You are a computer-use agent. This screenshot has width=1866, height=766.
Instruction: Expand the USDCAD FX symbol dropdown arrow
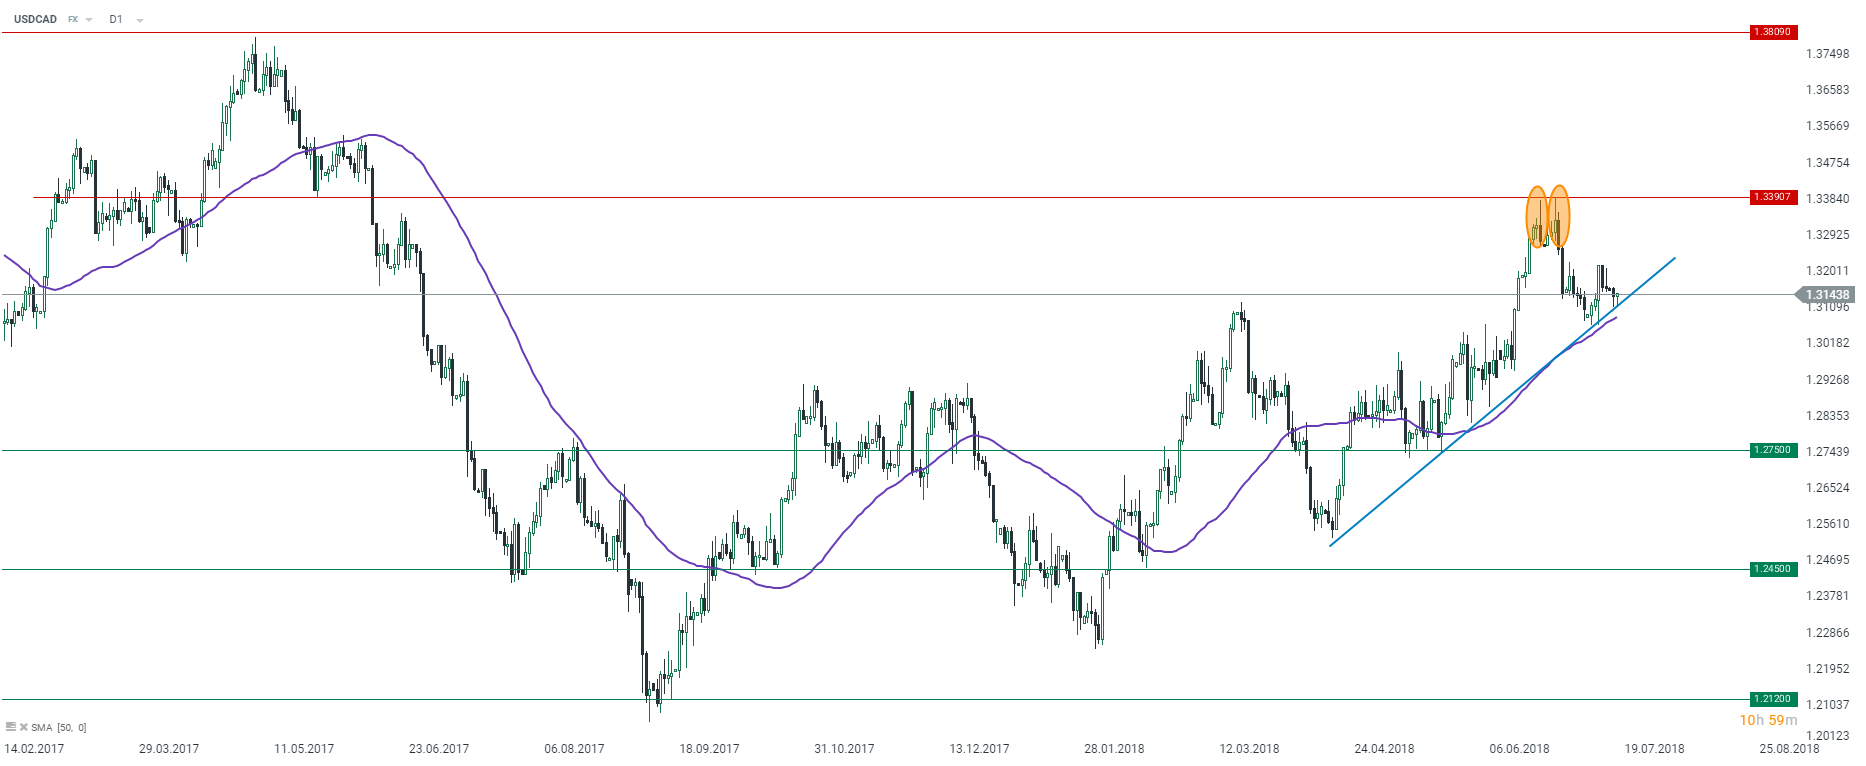click(x=89, y=20)
